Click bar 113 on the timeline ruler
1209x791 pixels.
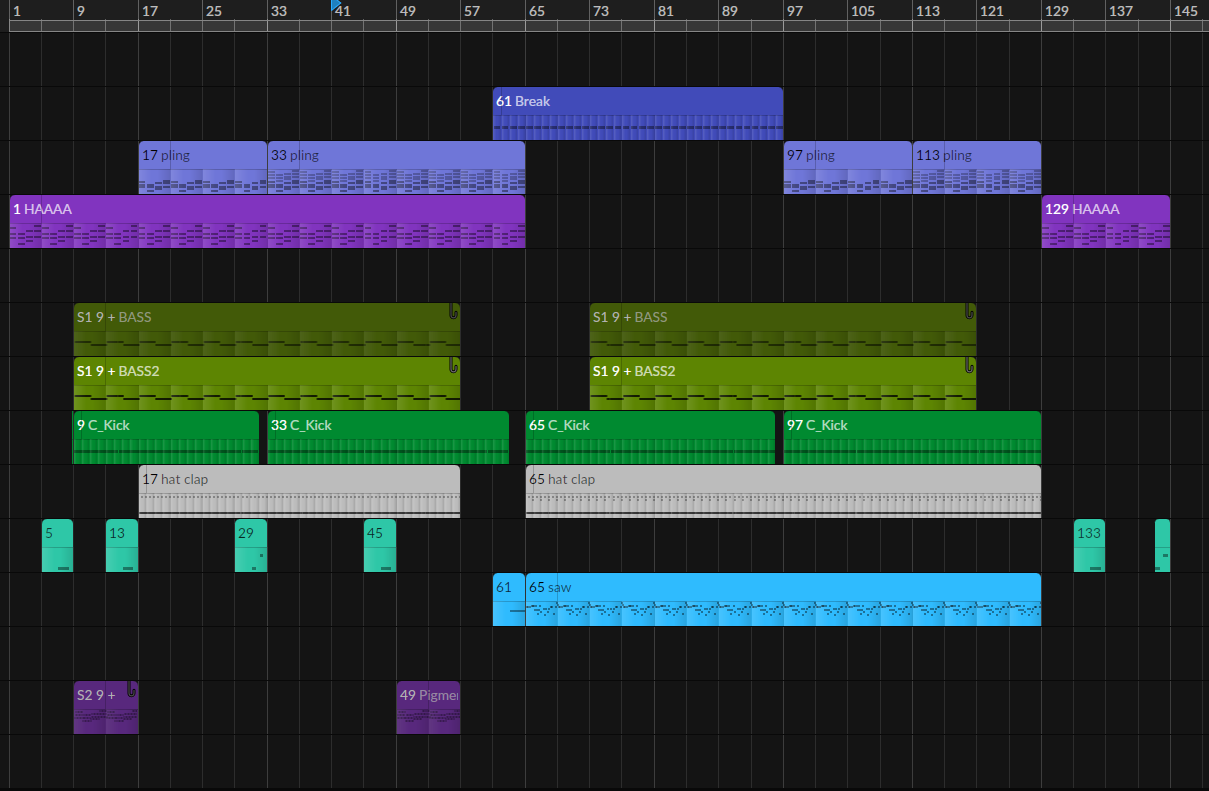[x=927, y=11]
